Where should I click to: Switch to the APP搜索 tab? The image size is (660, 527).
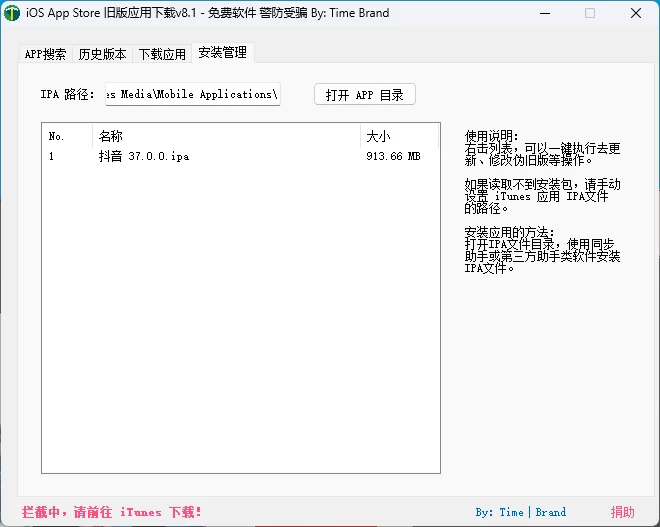[45, 54]
